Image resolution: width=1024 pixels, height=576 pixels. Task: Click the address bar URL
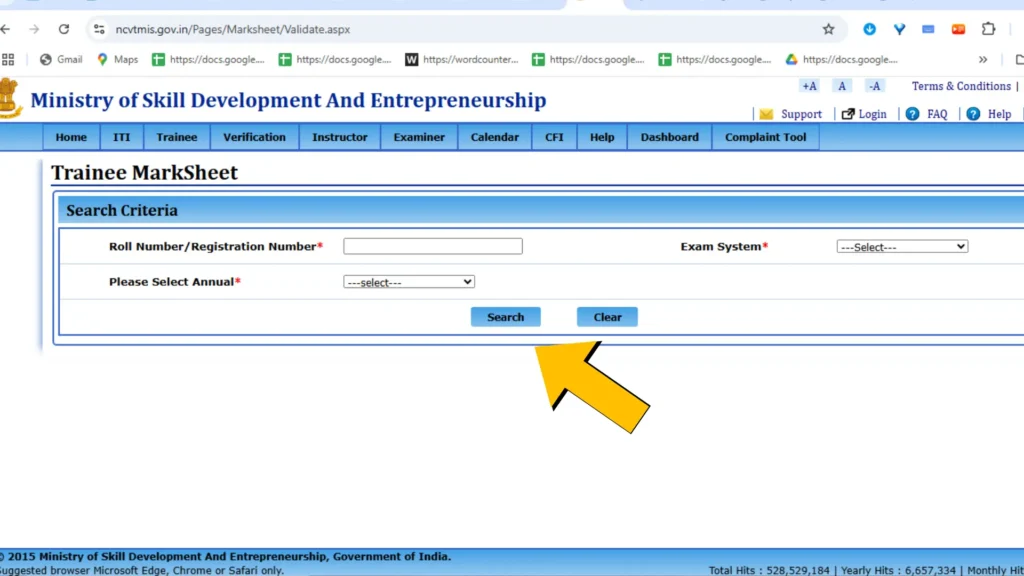(232, 29)
